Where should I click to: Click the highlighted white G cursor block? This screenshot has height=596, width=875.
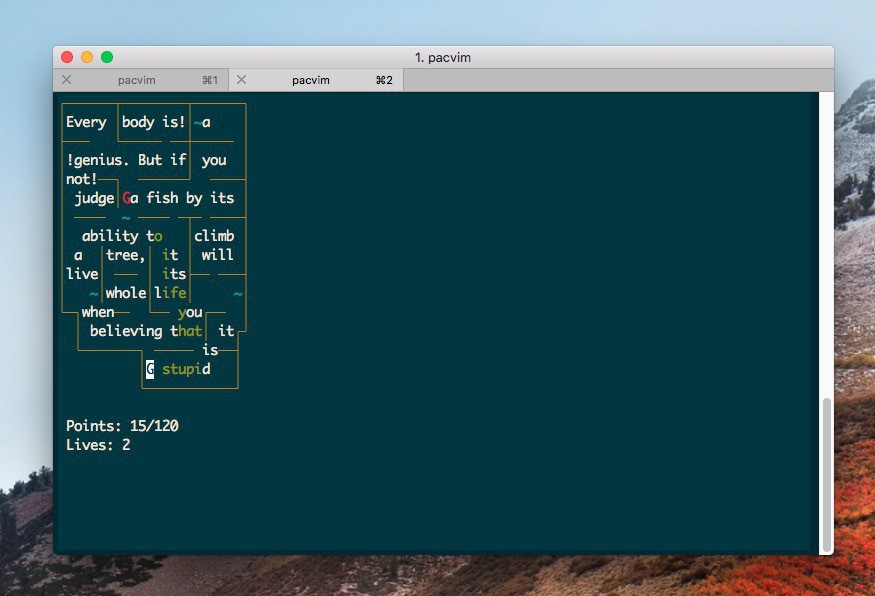point(150,369)
